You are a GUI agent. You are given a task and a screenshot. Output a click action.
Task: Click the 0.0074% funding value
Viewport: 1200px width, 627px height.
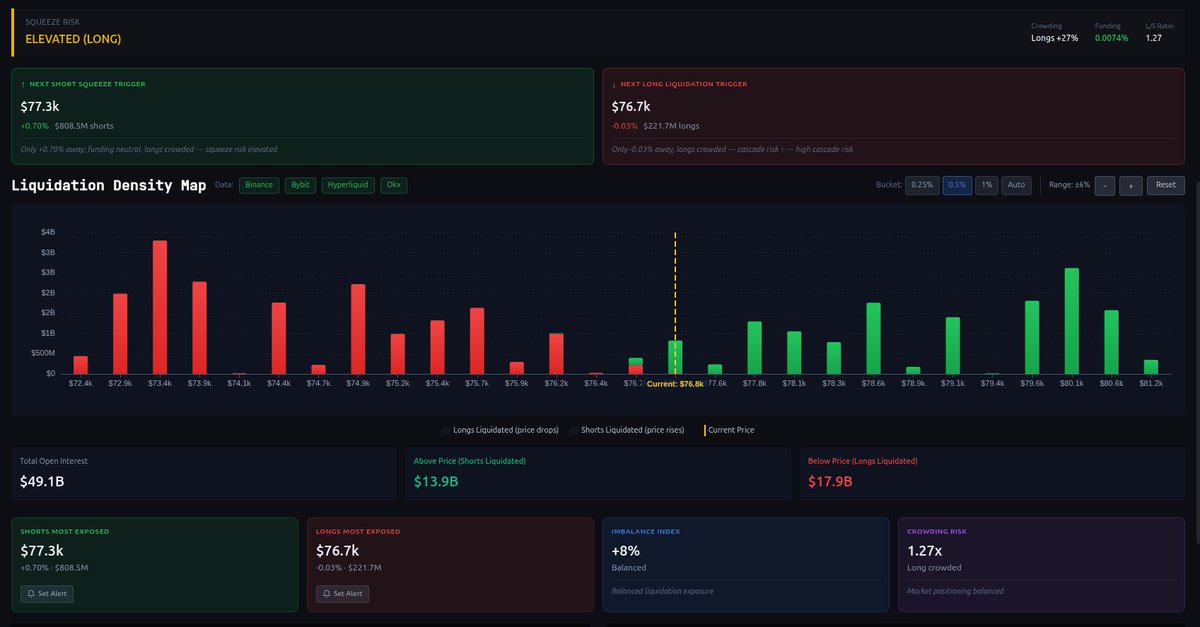(x=1111, y=38)
